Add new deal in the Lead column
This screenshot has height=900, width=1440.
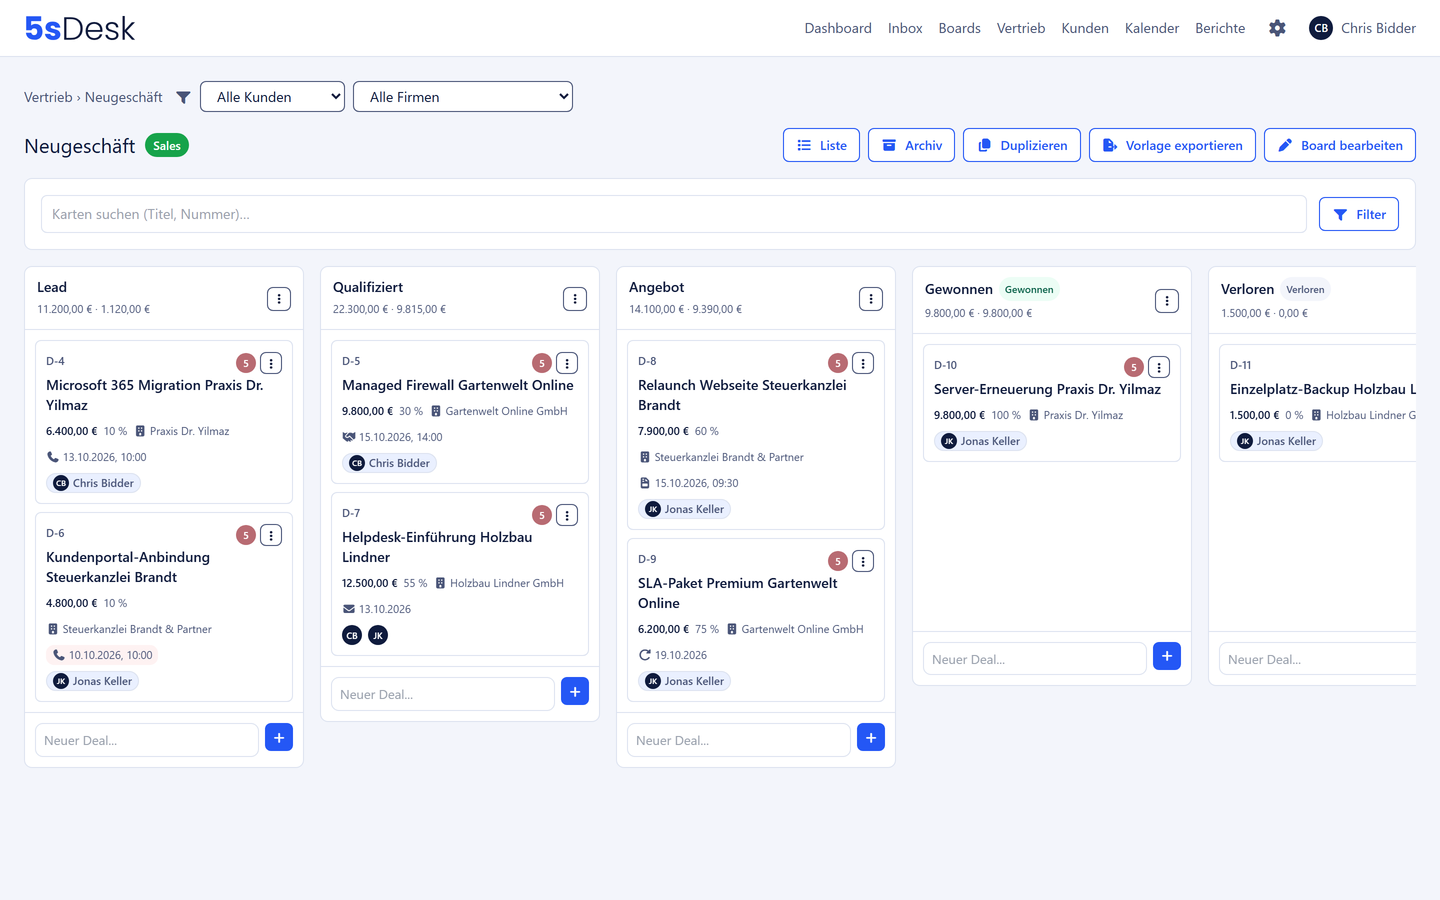point(279,738)
